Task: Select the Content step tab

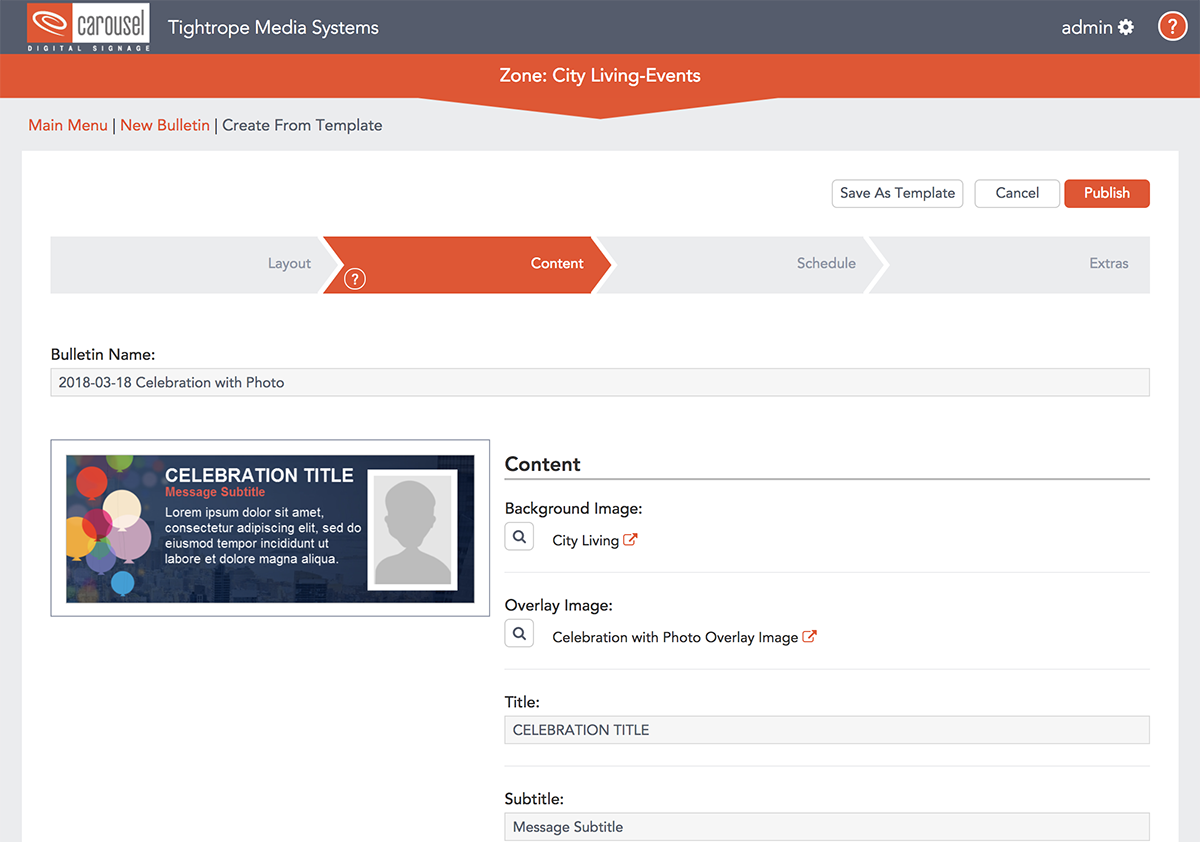Action: coord(557,264)
